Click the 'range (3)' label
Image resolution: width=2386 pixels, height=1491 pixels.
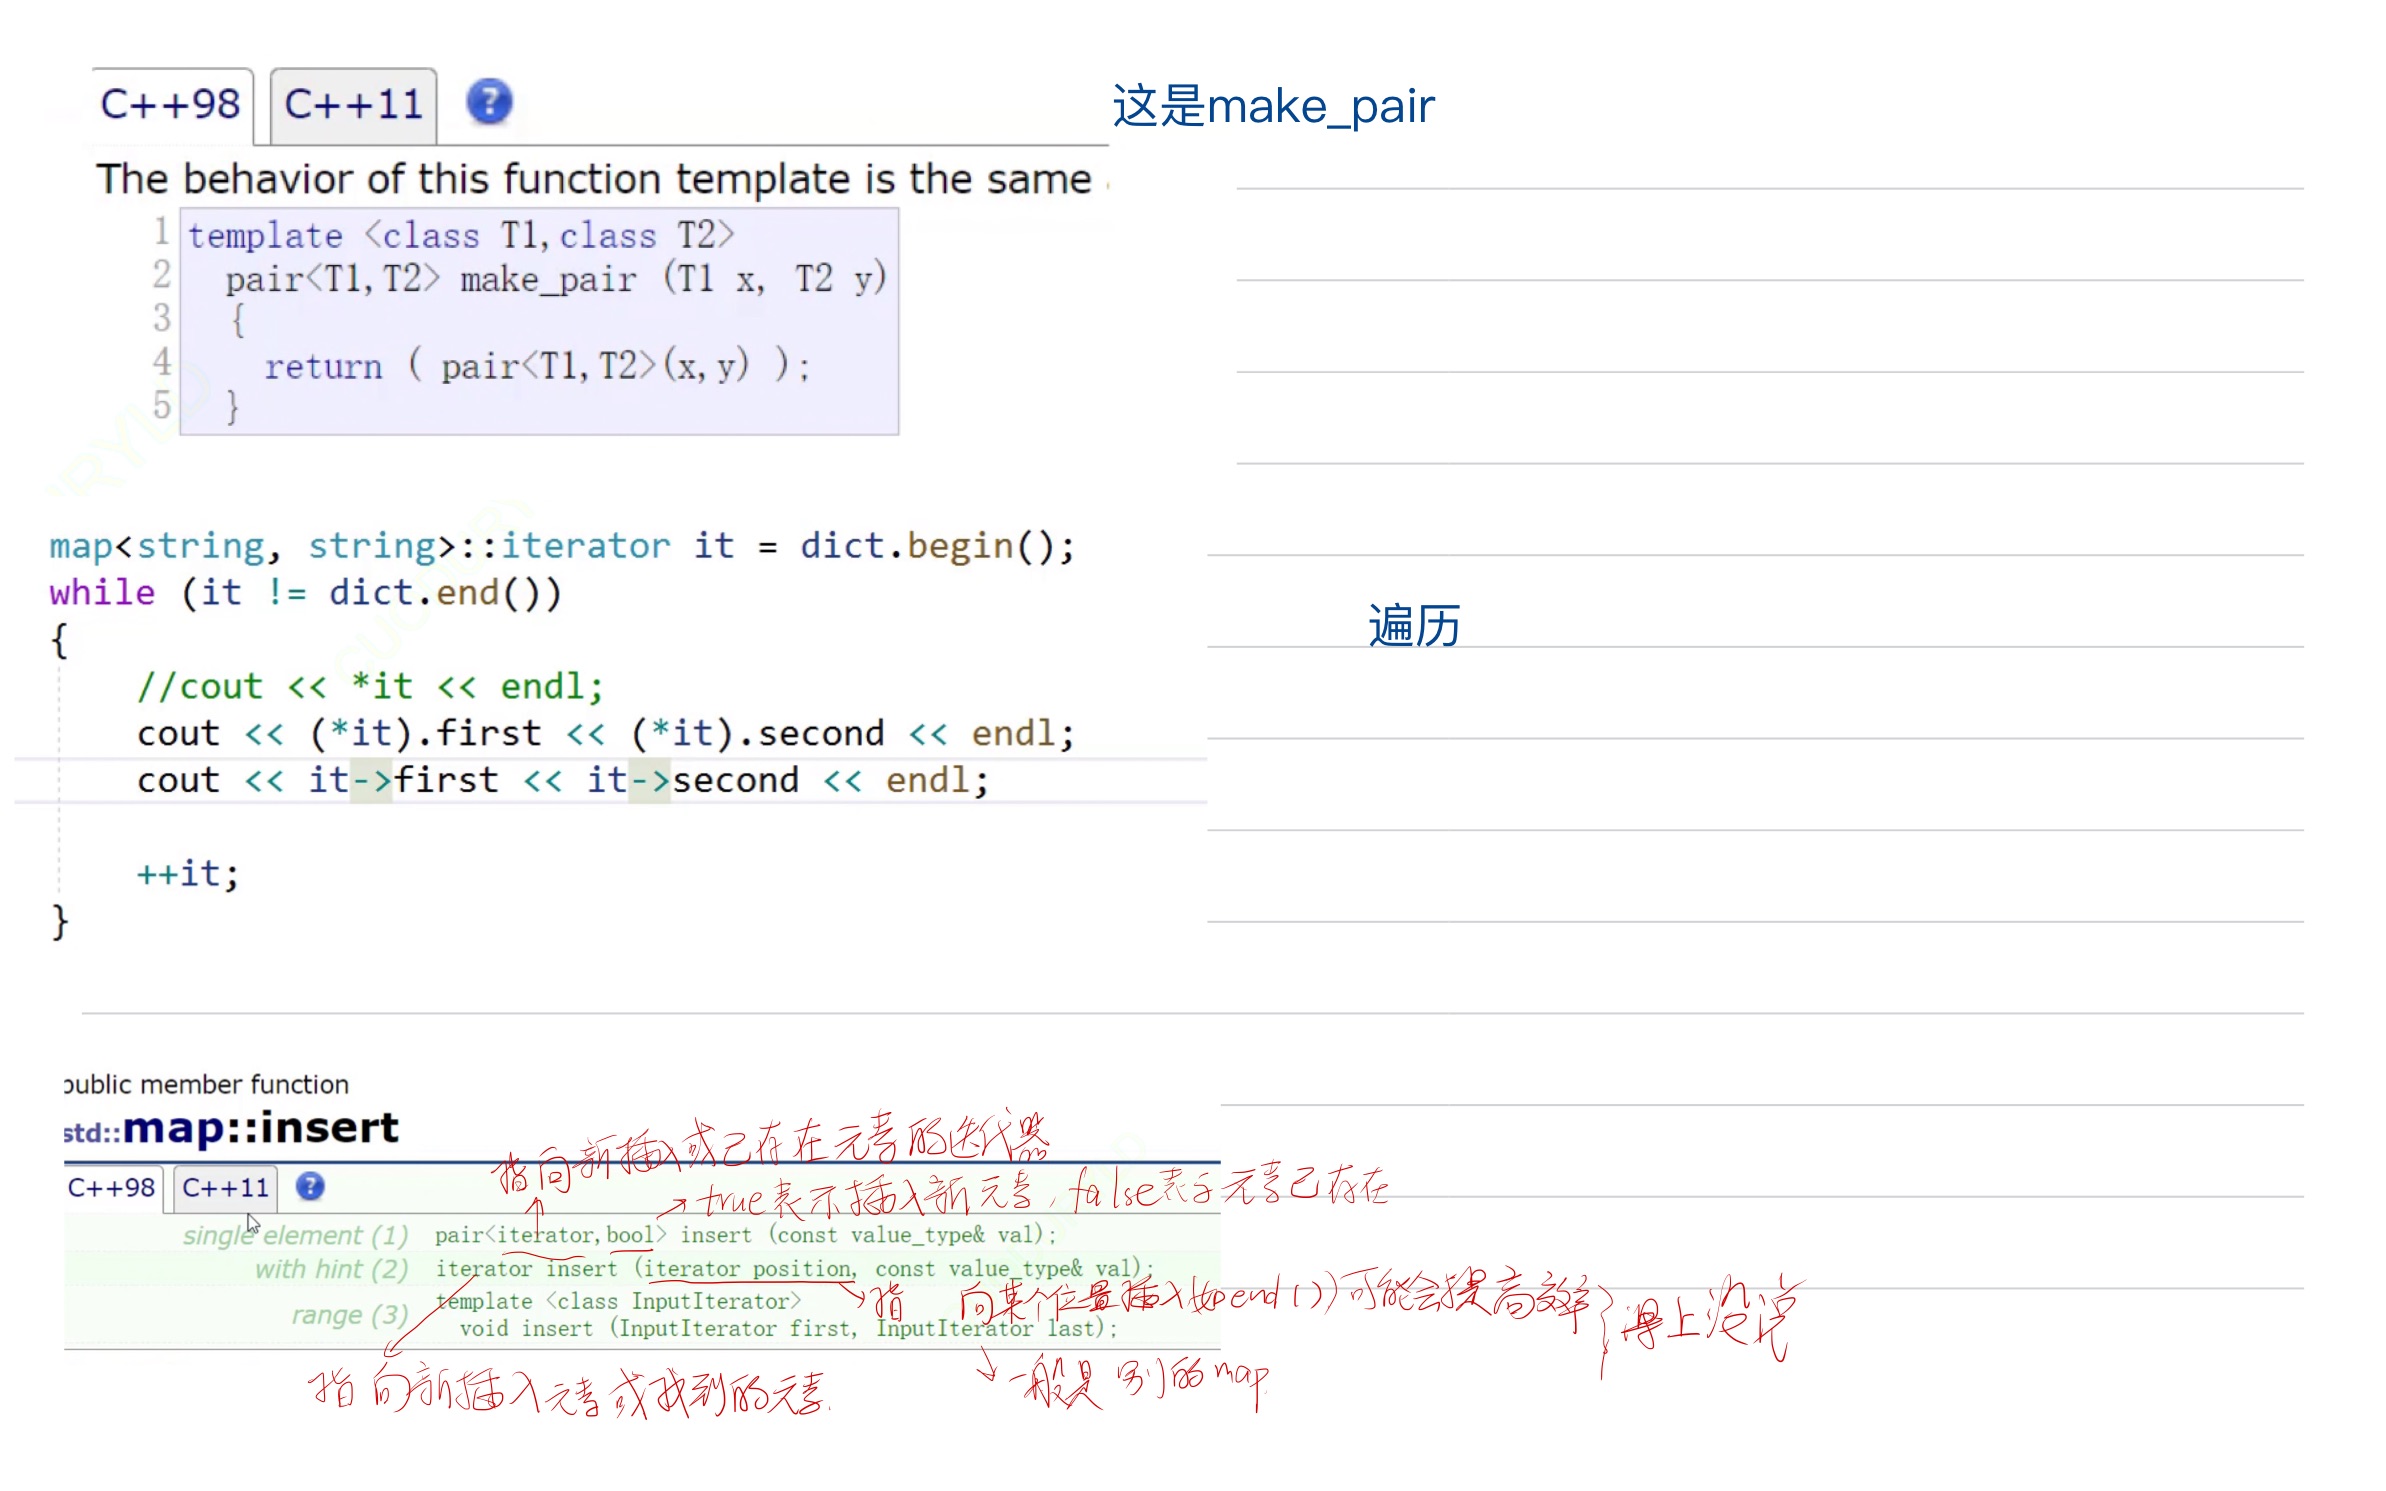pyautogui.click(x=349, y=1314)
